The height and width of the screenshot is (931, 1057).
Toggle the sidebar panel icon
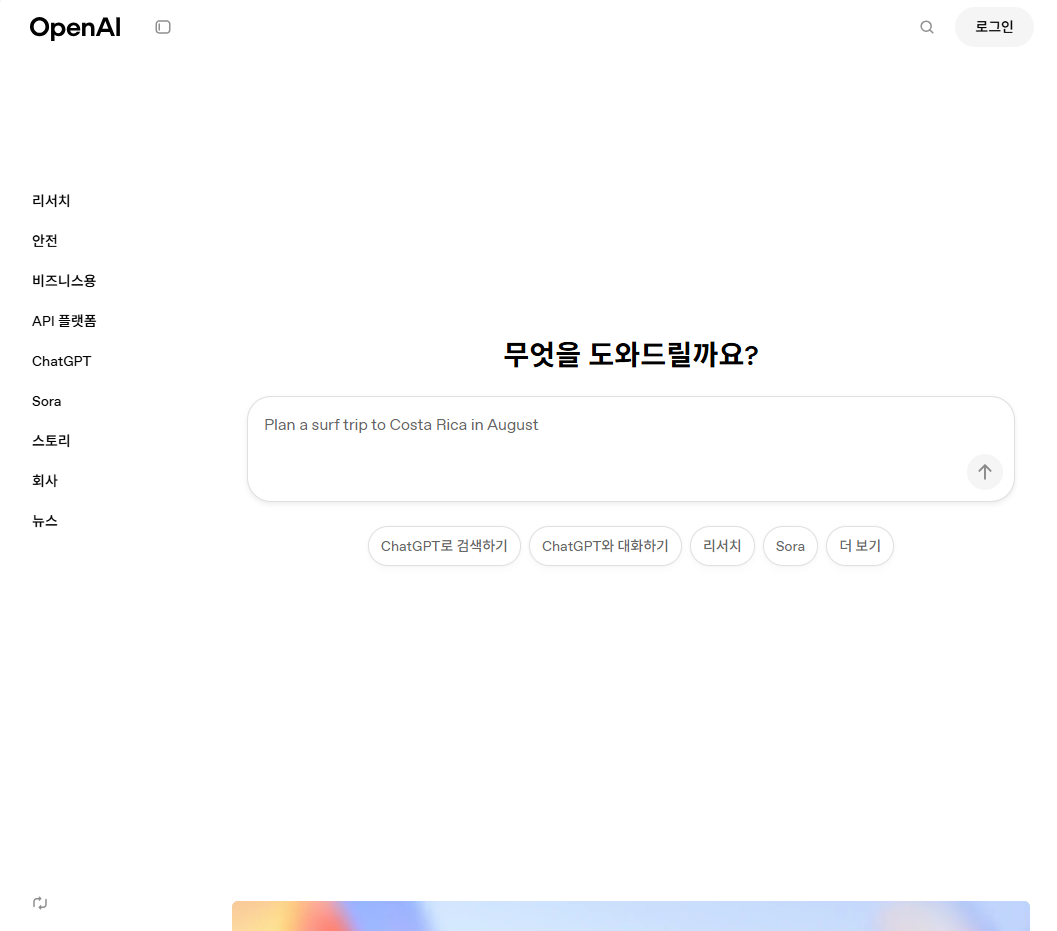tap(162, 27)
